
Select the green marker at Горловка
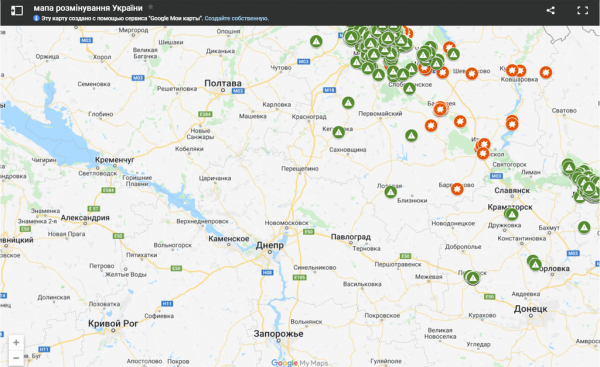535,264
